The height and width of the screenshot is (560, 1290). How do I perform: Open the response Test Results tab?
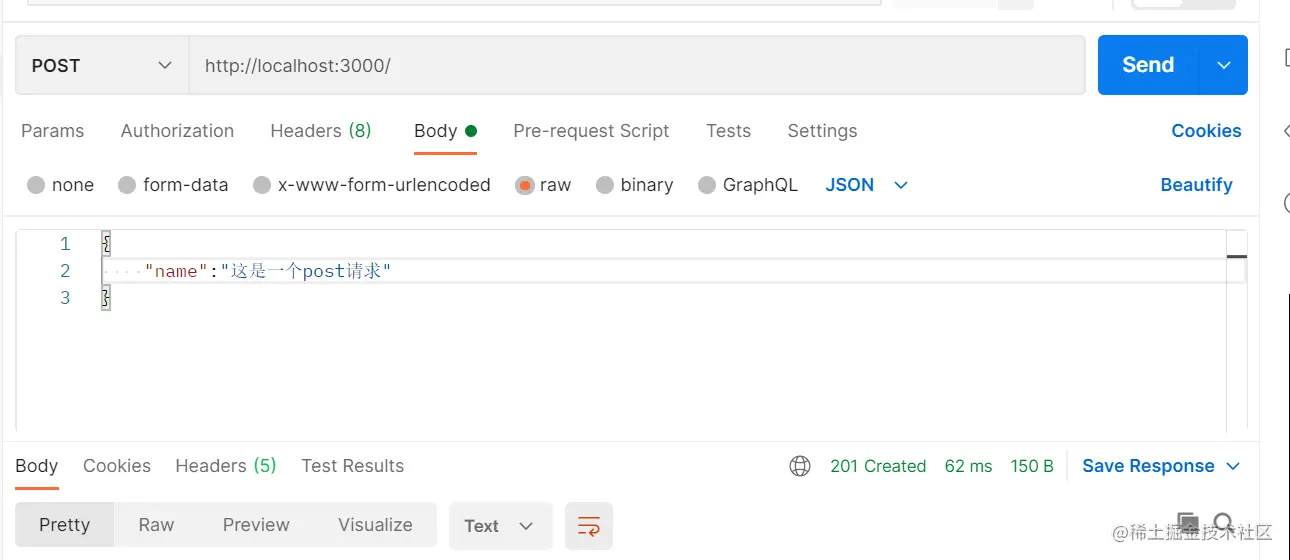click(x=352, y=466)
